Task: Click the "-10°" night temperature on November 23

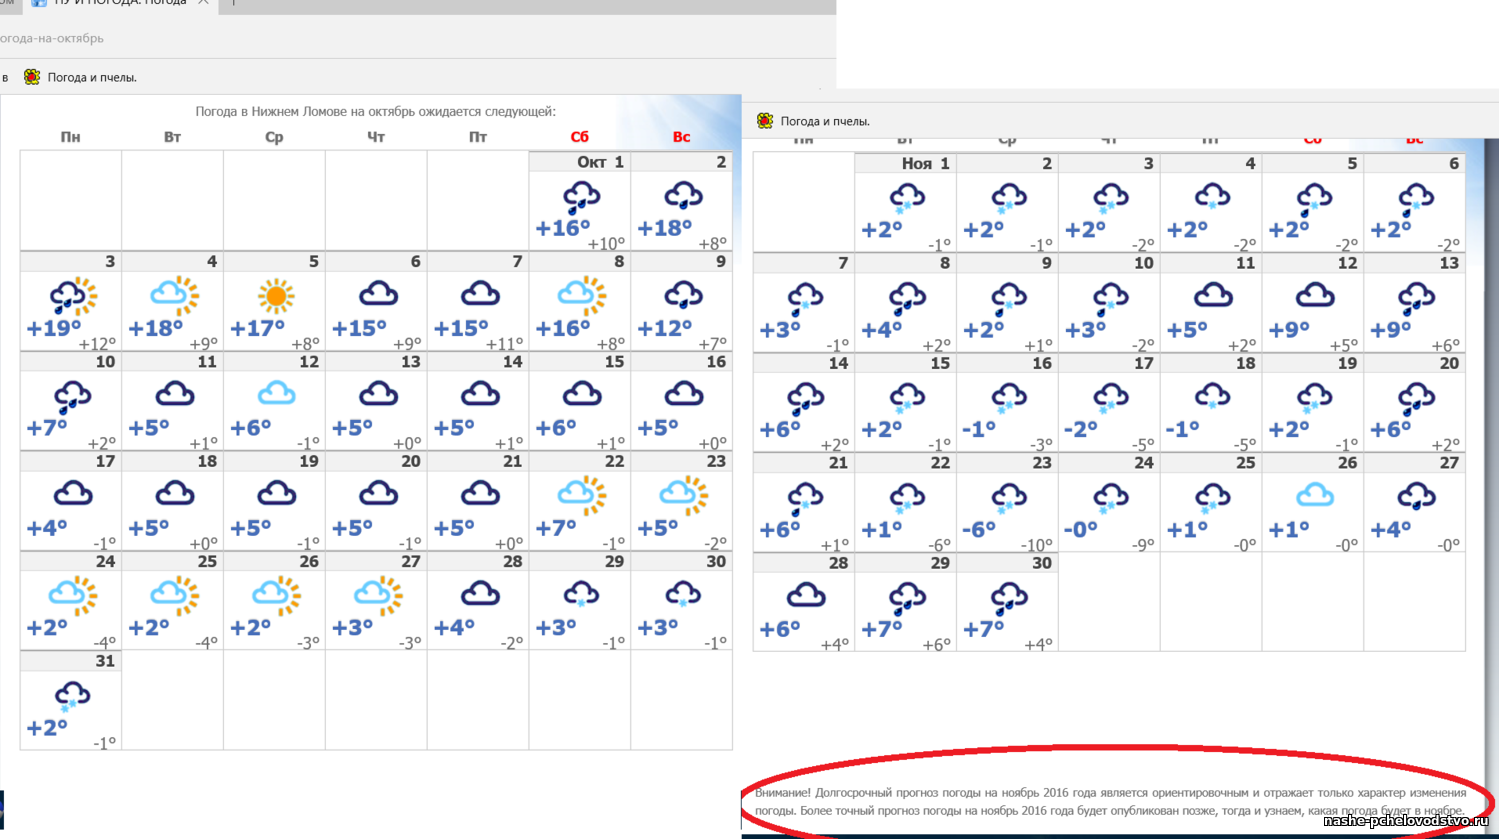Action: (1035, 546)
